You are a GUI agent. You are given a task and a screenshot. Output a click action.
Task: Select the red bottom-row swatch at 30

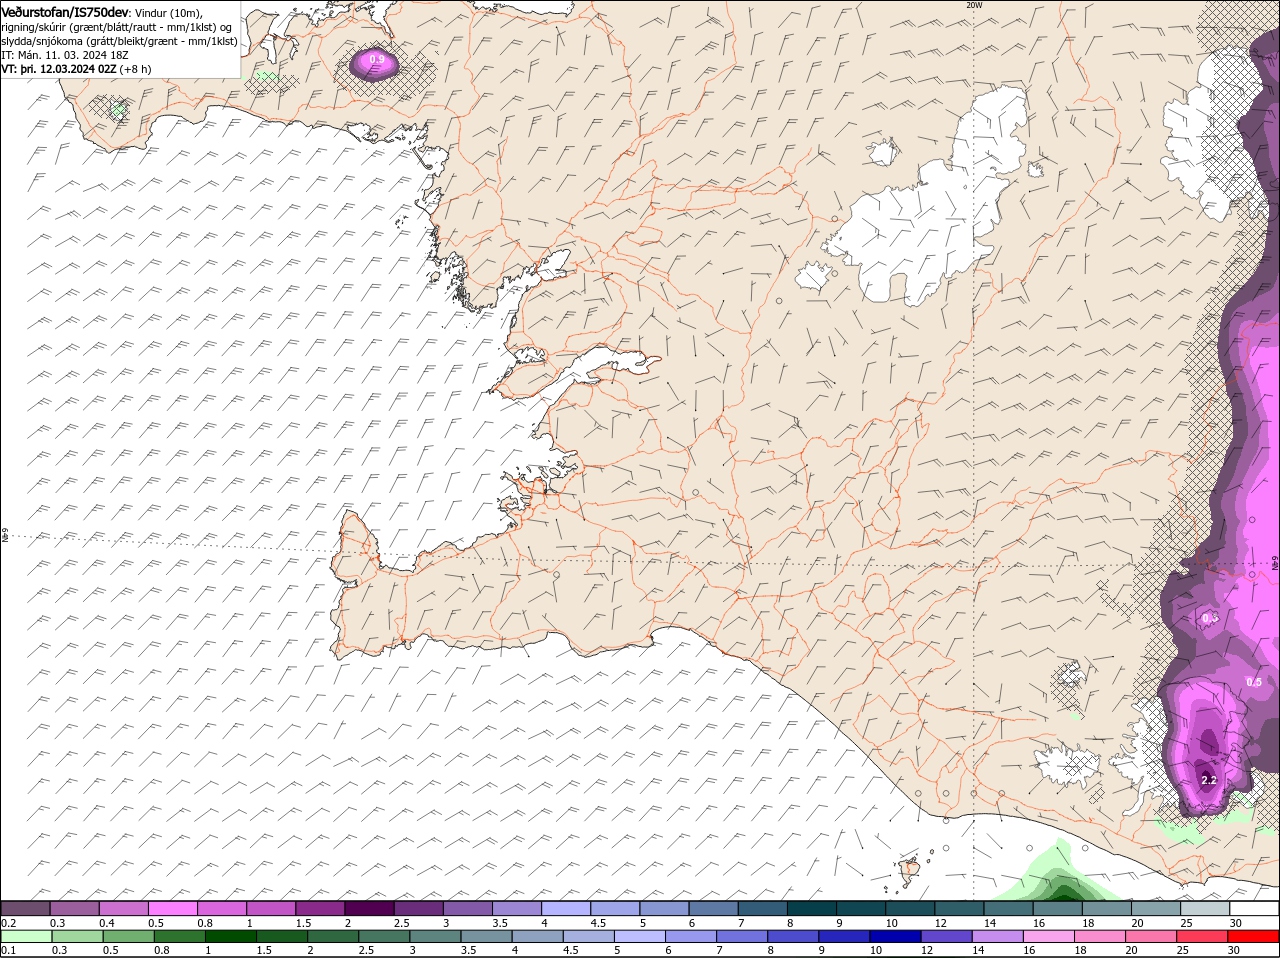(x=1253, y=936)
